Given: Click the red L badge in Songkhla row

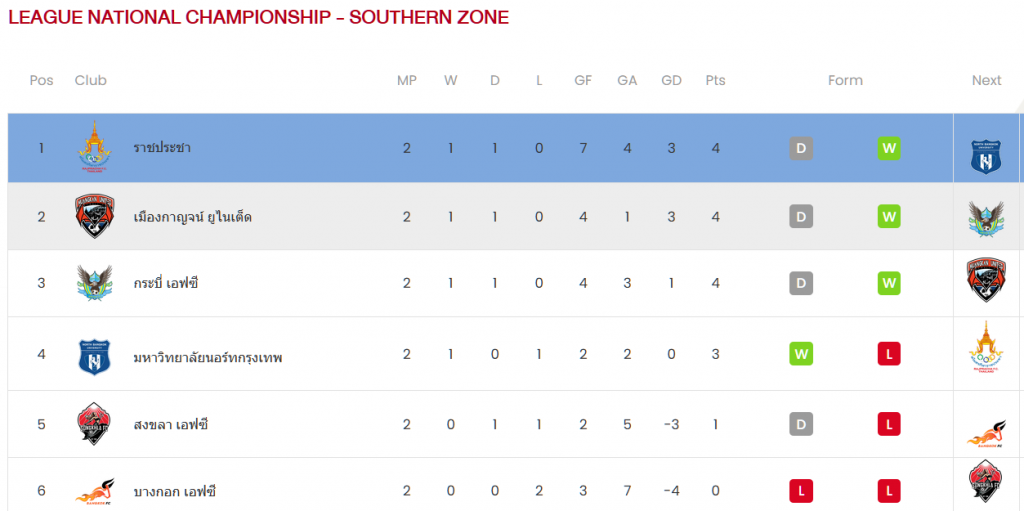Looking at the screenshot, I should click(889, 424).
